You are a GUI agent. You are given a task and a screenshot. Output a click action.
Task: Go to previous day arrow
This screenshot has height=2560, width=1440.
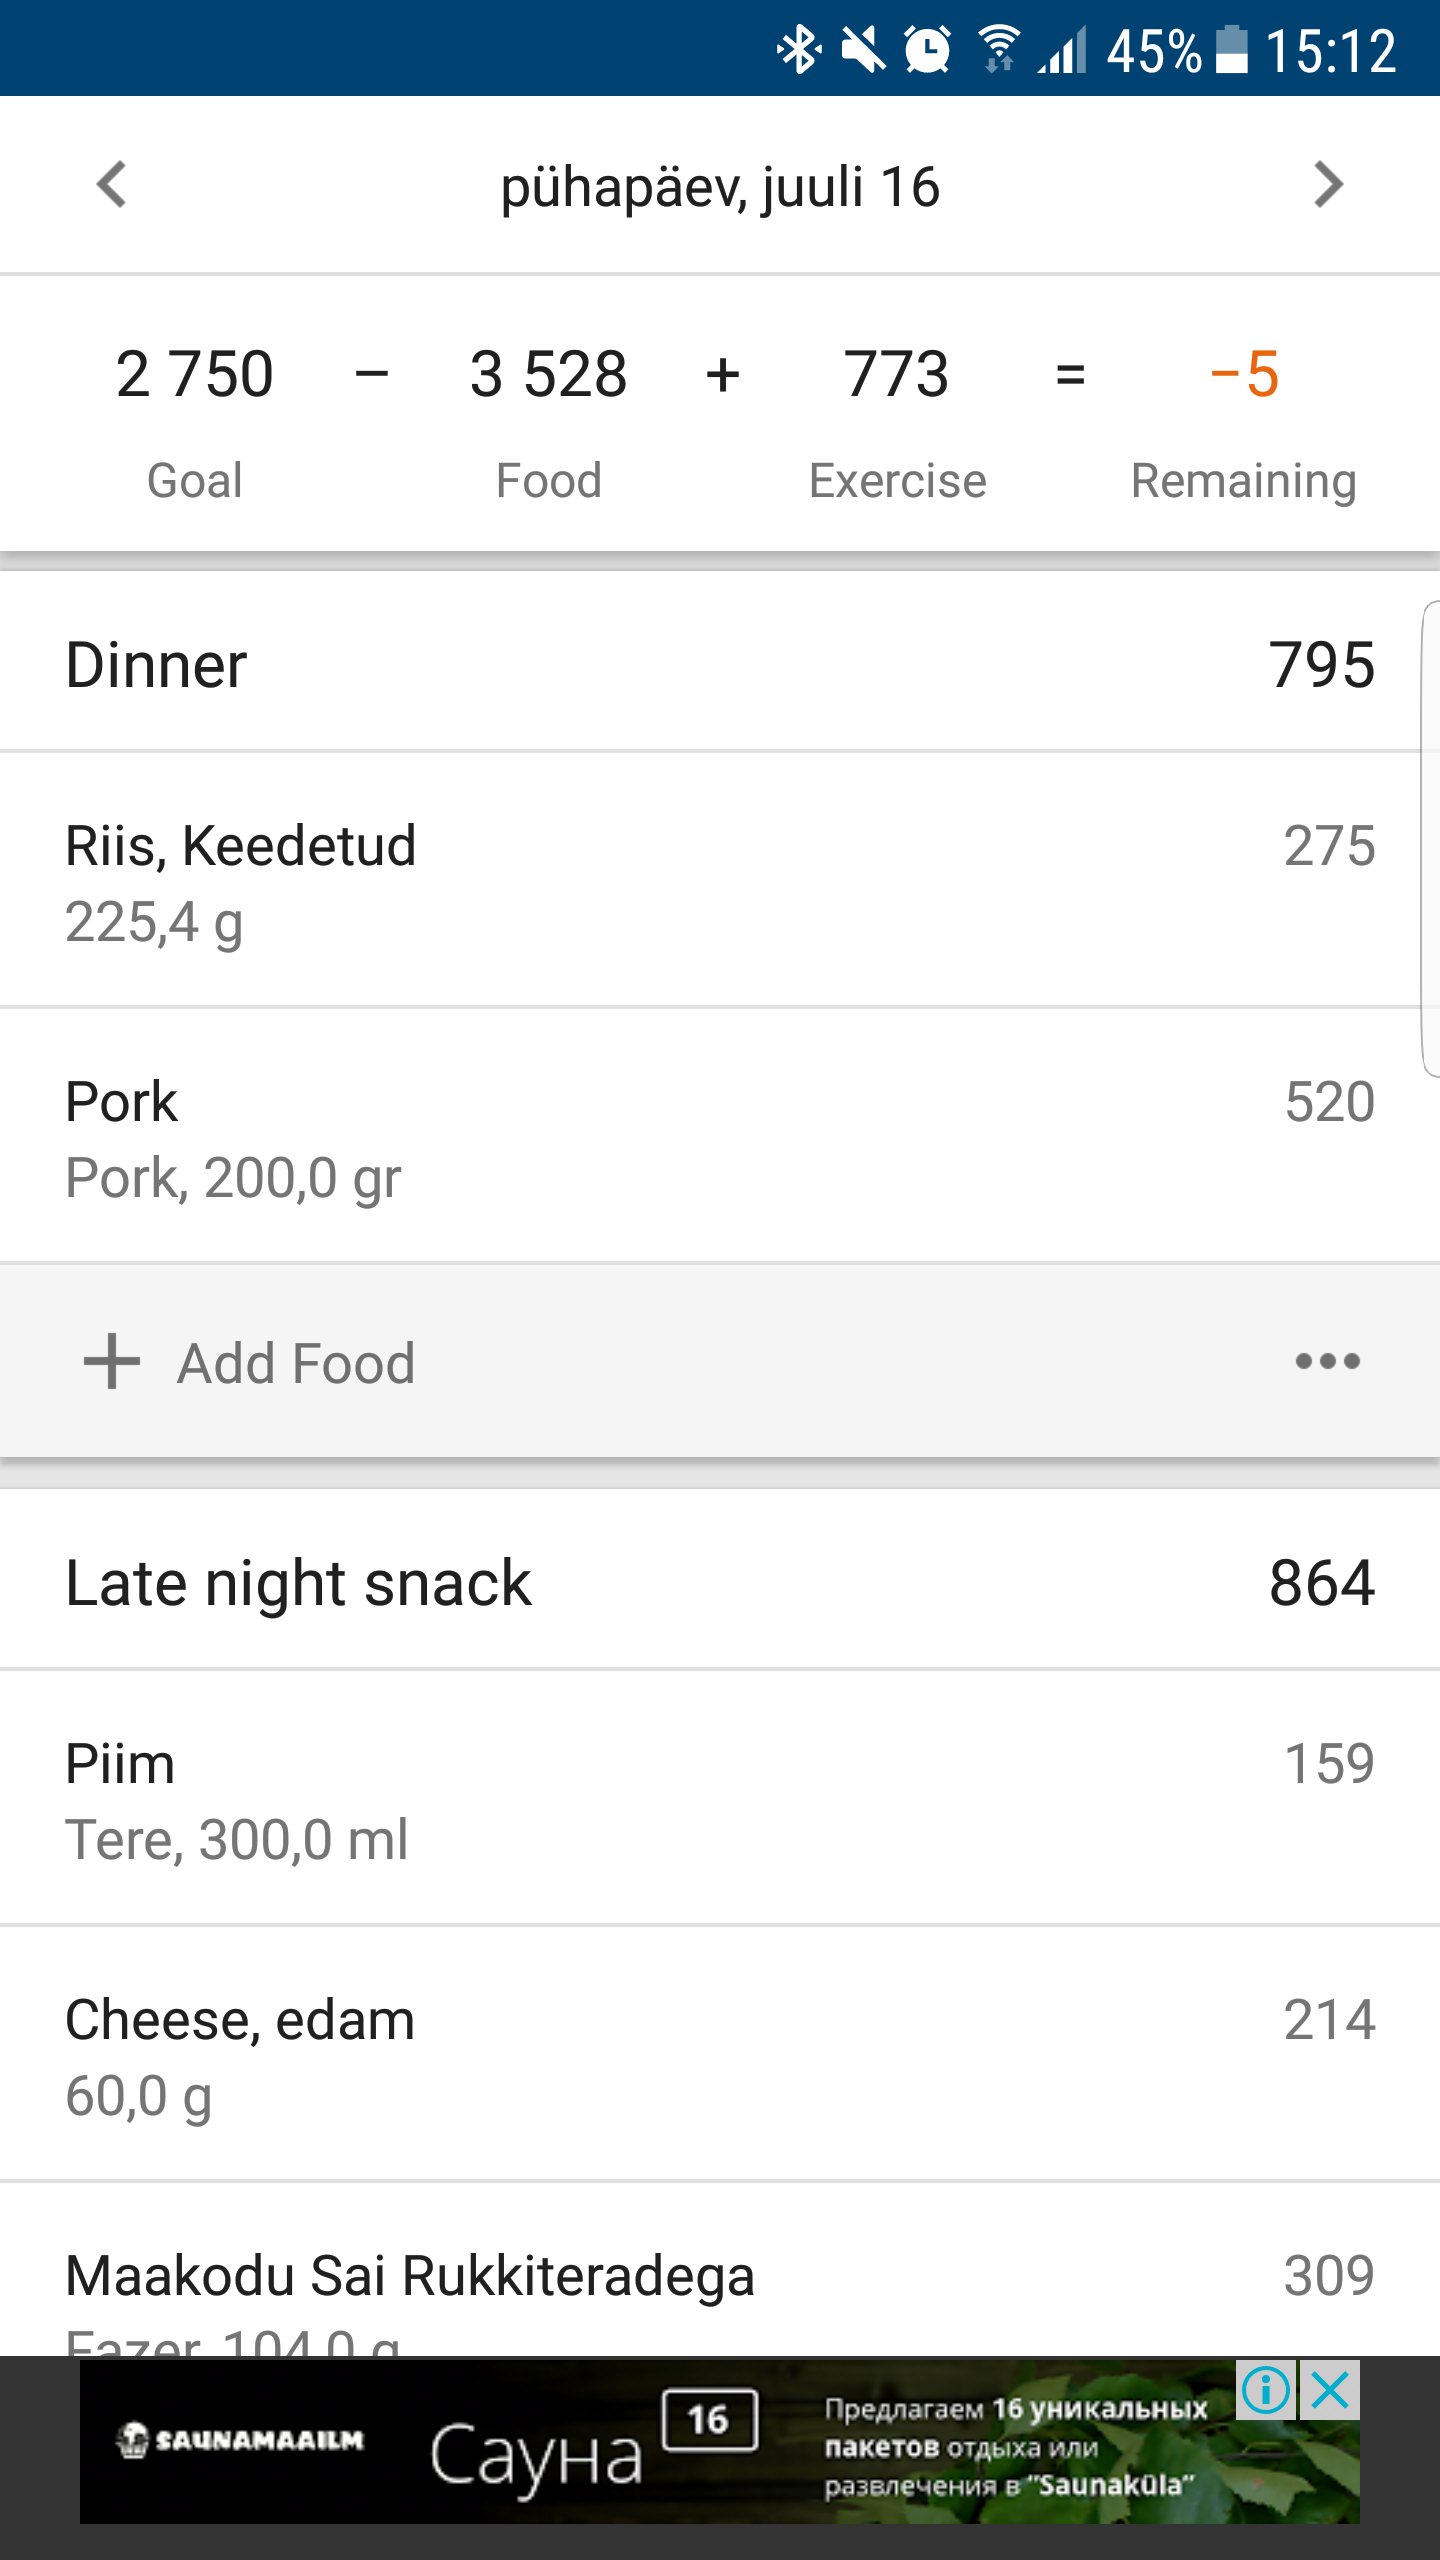tap(112, 185)
